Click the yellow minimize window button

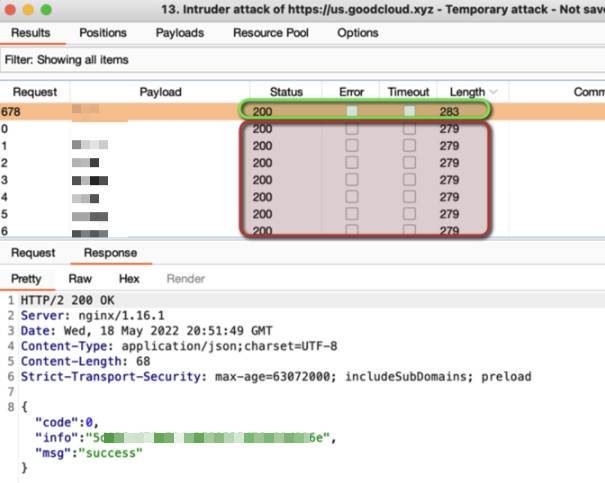tap(28, 10)
